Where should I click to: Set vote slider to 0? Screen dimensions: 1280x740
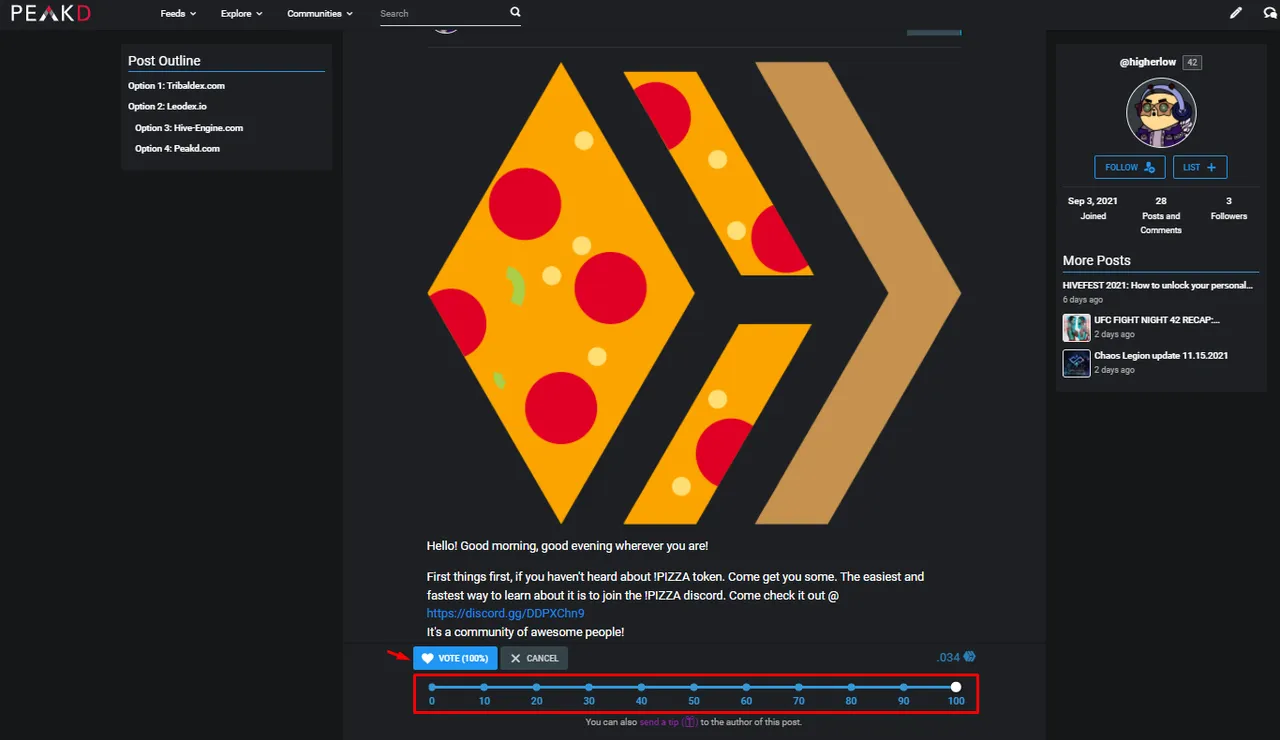(x=432, y=687)
